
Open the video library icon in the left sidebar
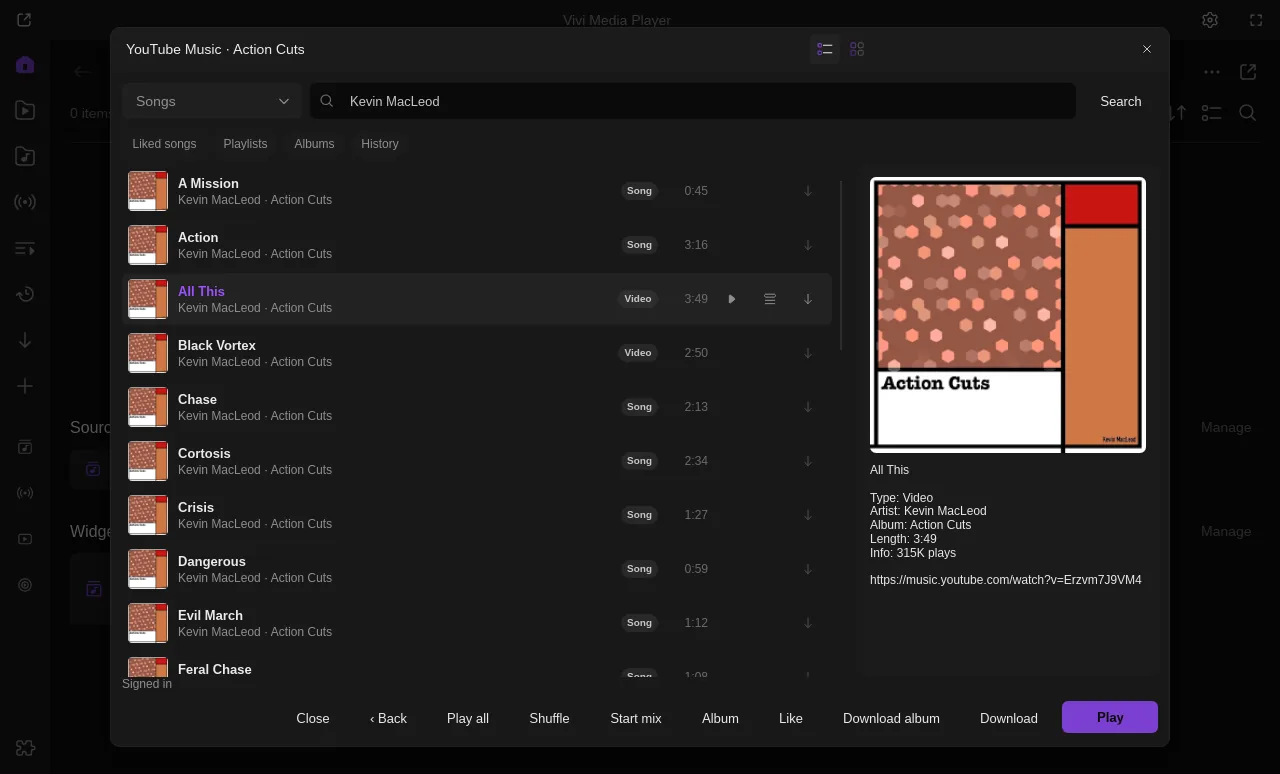click(25, 111)
